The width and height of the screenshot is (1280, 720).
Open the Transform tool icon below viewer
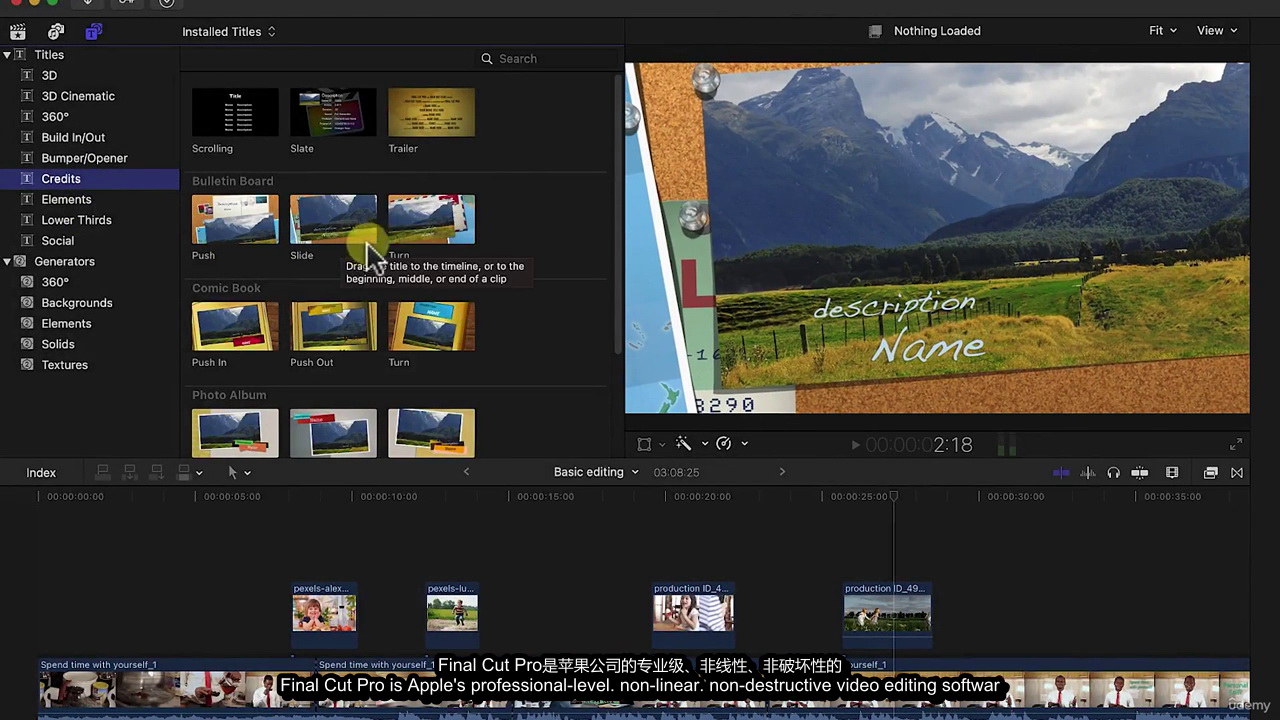pyautogui.click(x=644, y=444)
